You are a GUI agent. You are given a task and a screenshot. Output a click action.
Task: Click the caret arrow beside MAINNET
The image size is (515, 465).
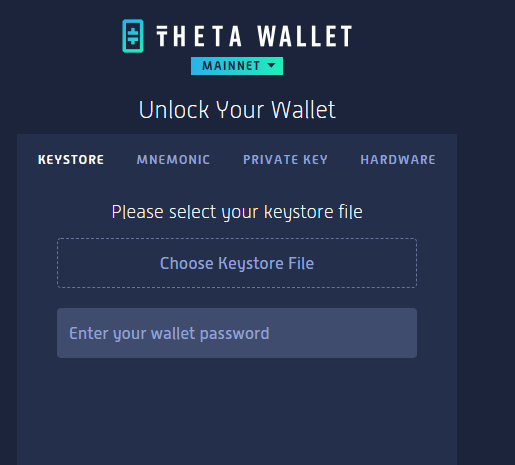point(272,65)
